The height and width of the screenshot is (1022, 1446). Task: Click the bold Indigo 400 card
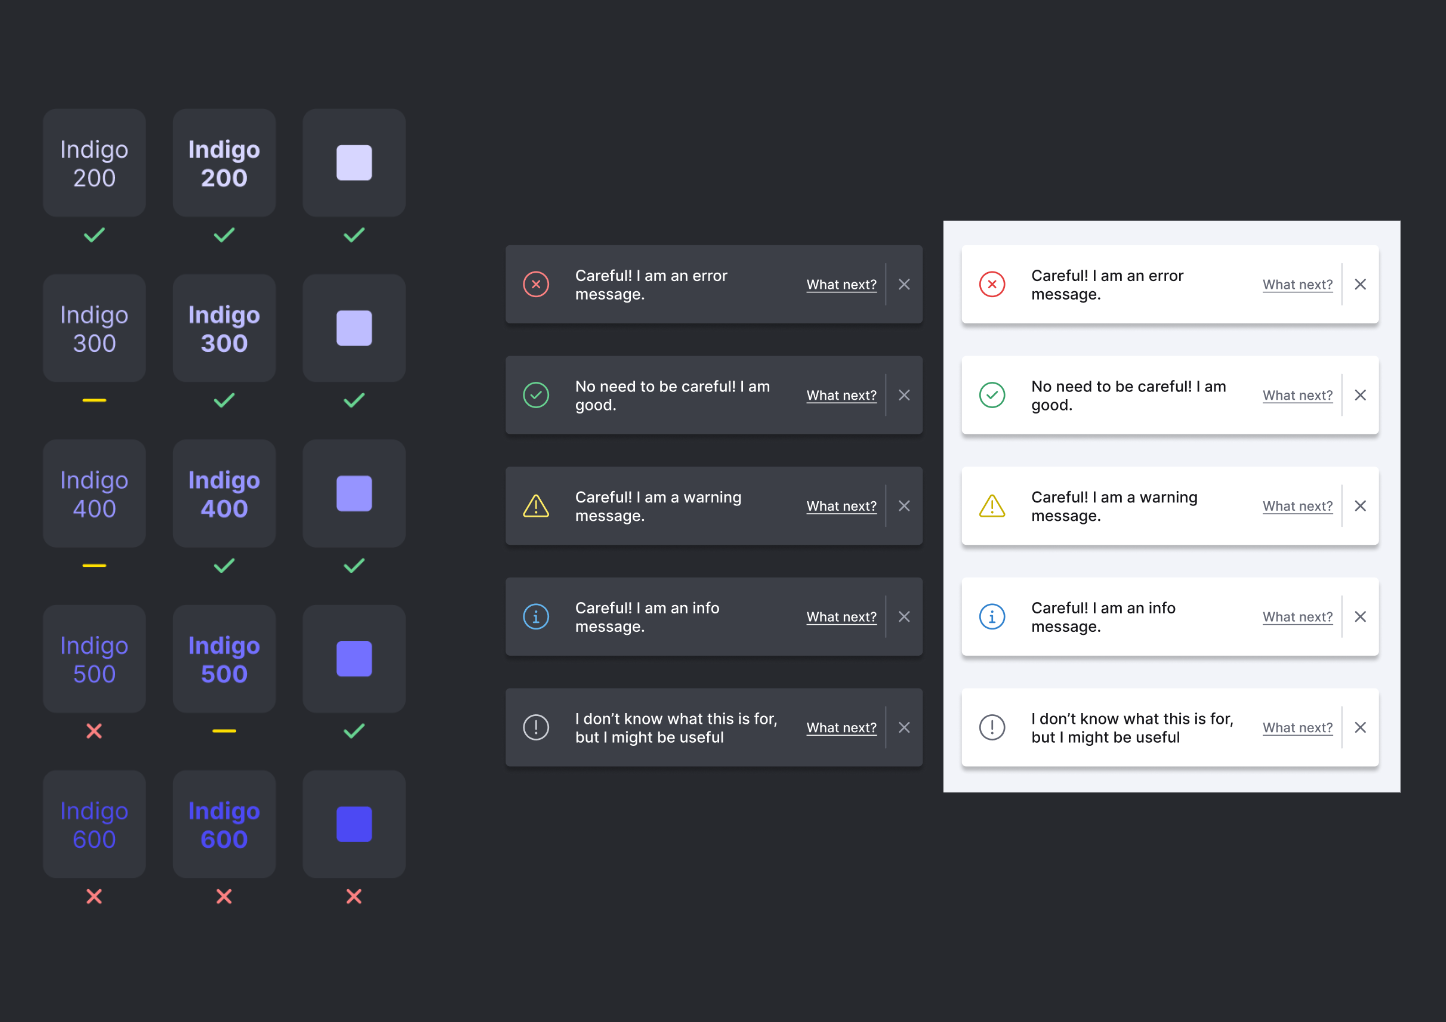(x=224, y=493)
